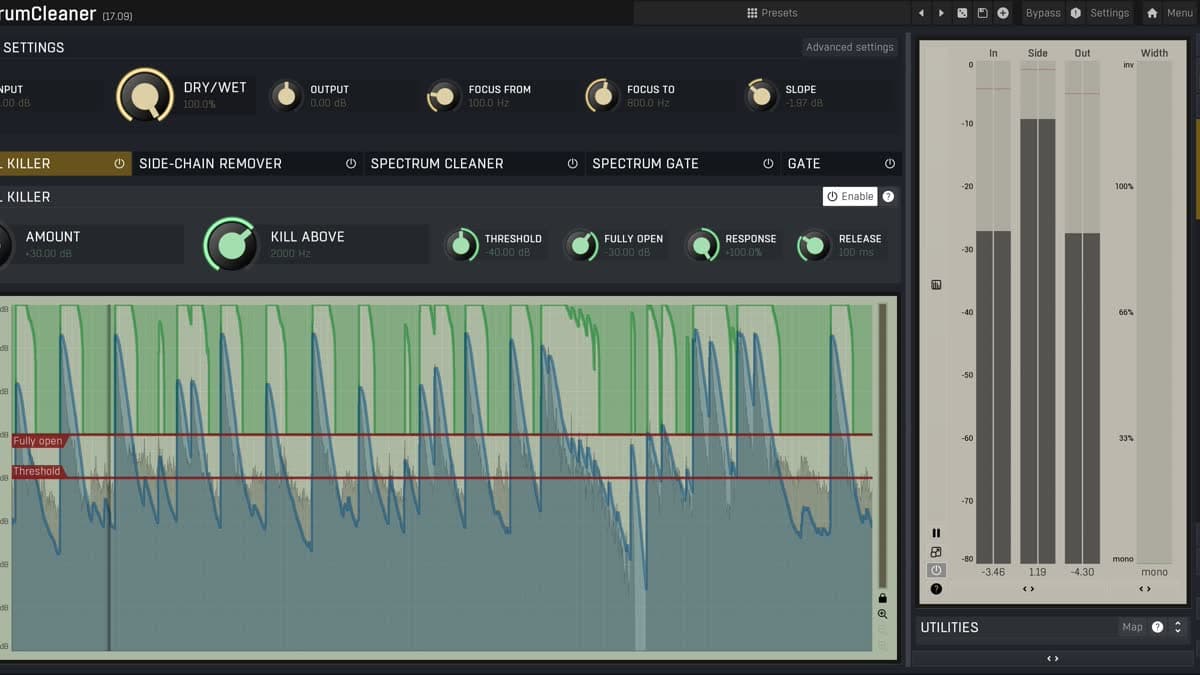Click the graph lock icon
The image size is (1200, 675).
click(882, 598)
